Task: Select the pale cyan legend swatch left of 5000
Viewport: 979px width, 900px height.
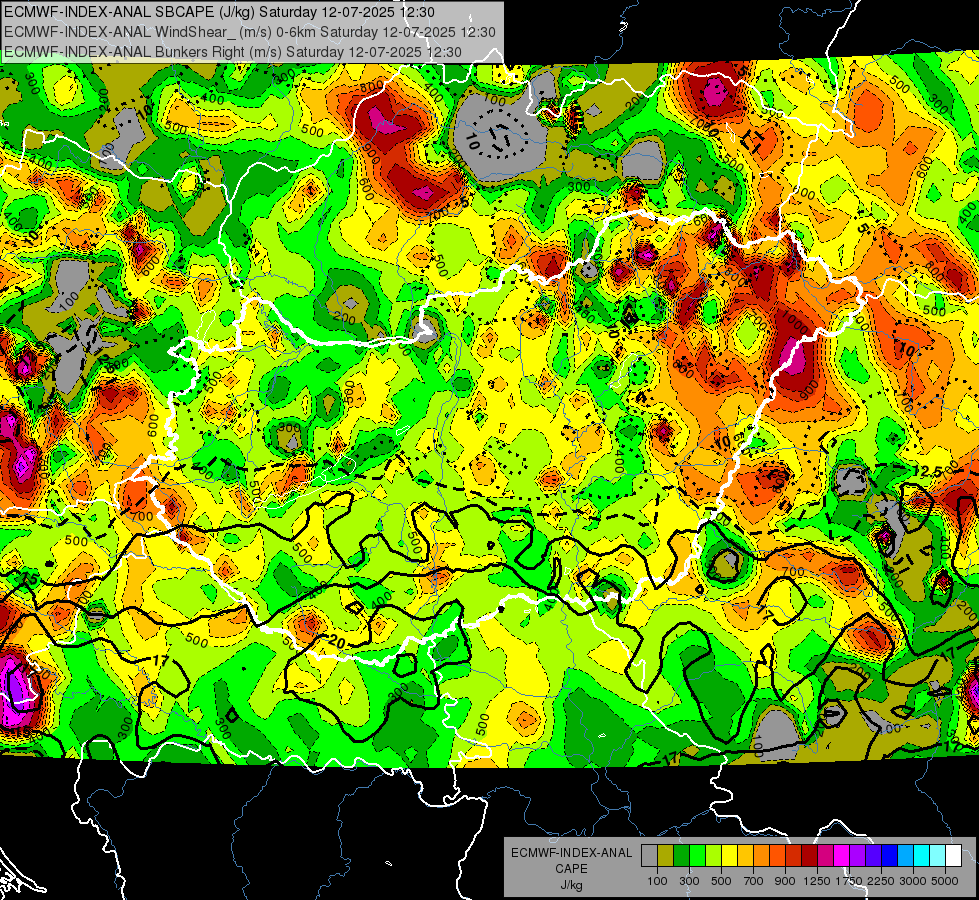Action: coord(938,856)
